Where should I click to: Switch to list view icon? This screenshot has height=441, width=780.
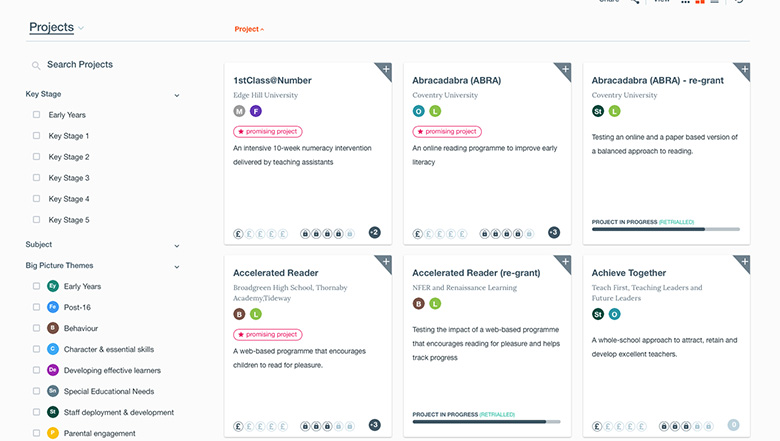pos(715,1)
